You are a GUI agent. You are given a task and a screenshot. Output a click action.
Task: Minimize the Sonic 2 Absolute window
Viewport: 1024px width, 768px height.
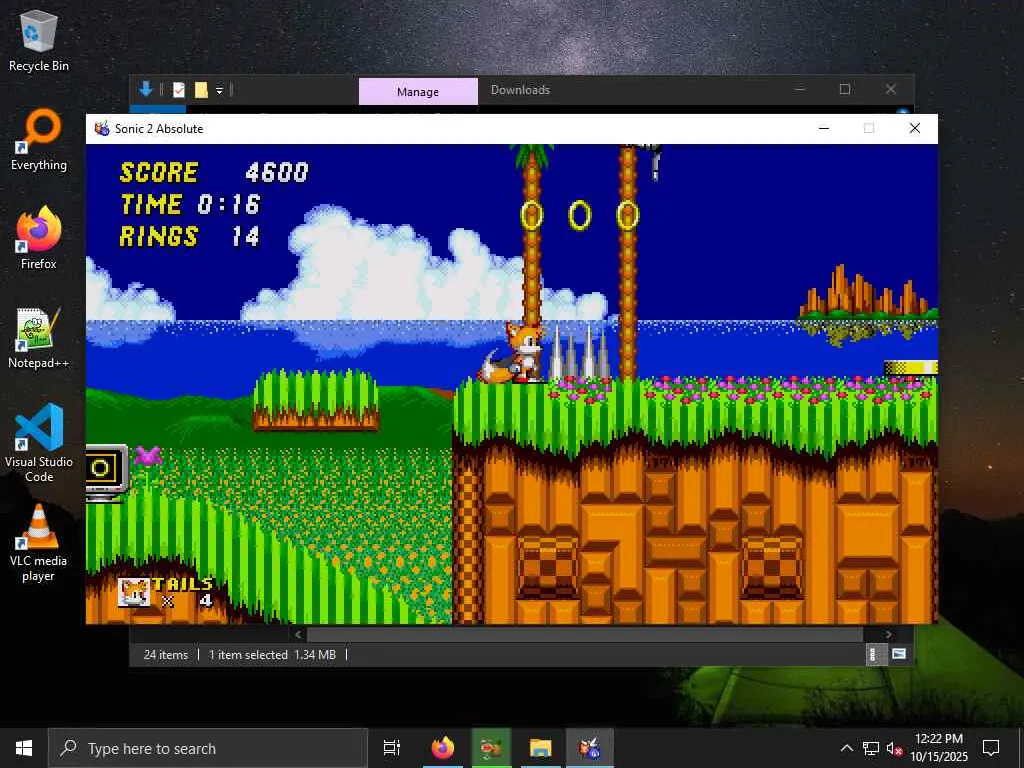pos(824,129)
